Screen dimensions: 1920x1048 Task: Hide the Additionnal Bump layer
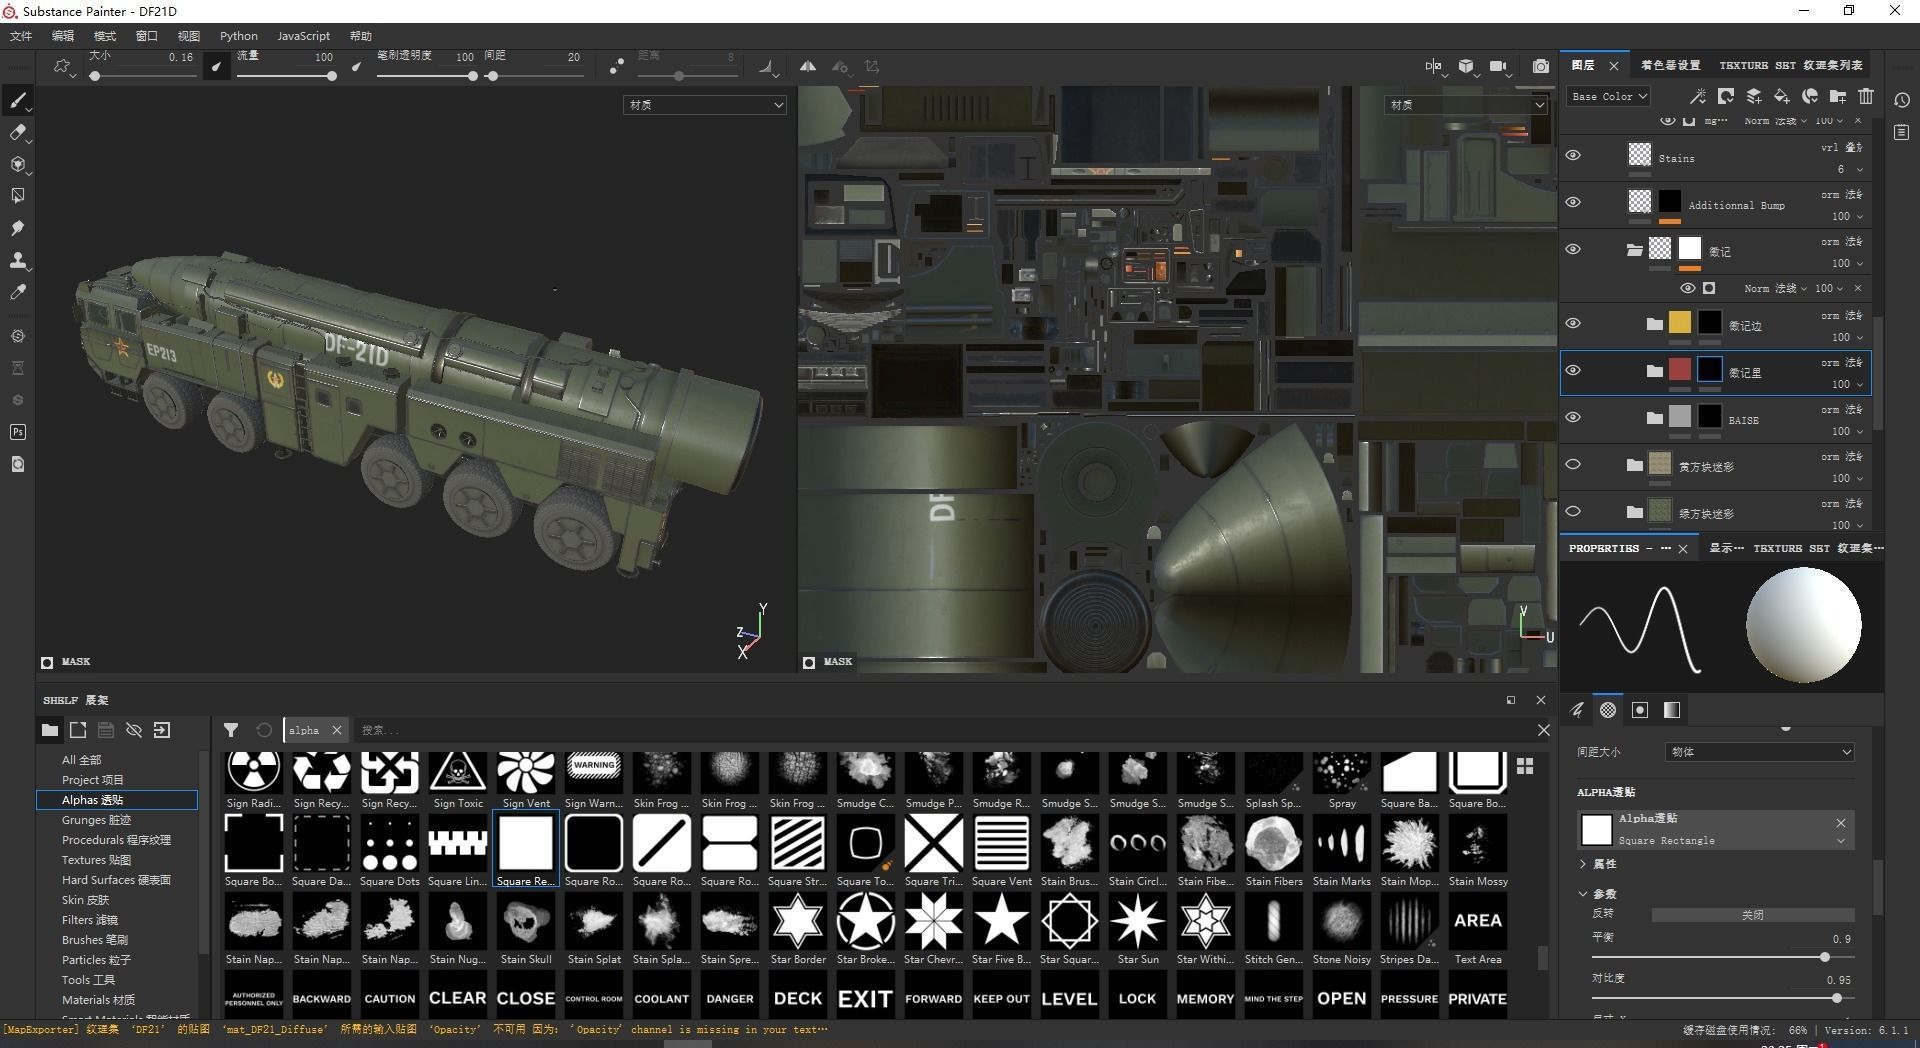tap(1573, 202)
